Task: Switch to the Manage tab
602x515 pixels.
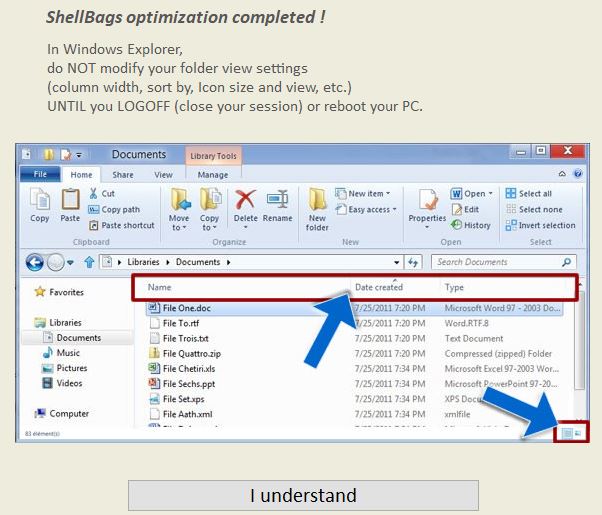Action: (213, 175)
